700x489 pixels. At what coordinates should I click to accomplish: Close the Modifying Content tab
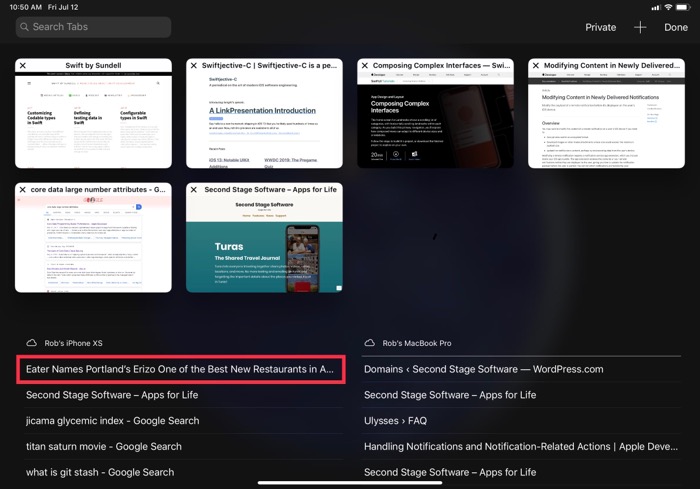pos(536,66)
